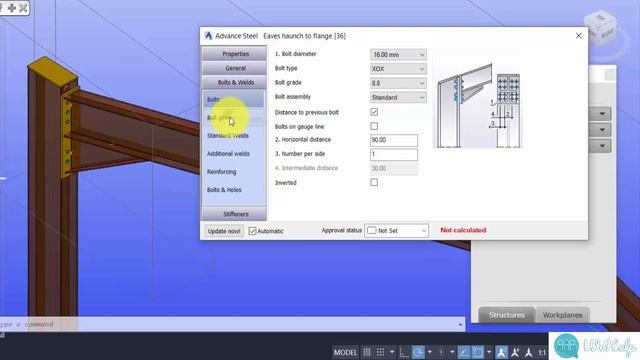Toggle snap mode dotted grid icon
The width and height of the screenshot is (640, 360).
click(x=380, y=352)
